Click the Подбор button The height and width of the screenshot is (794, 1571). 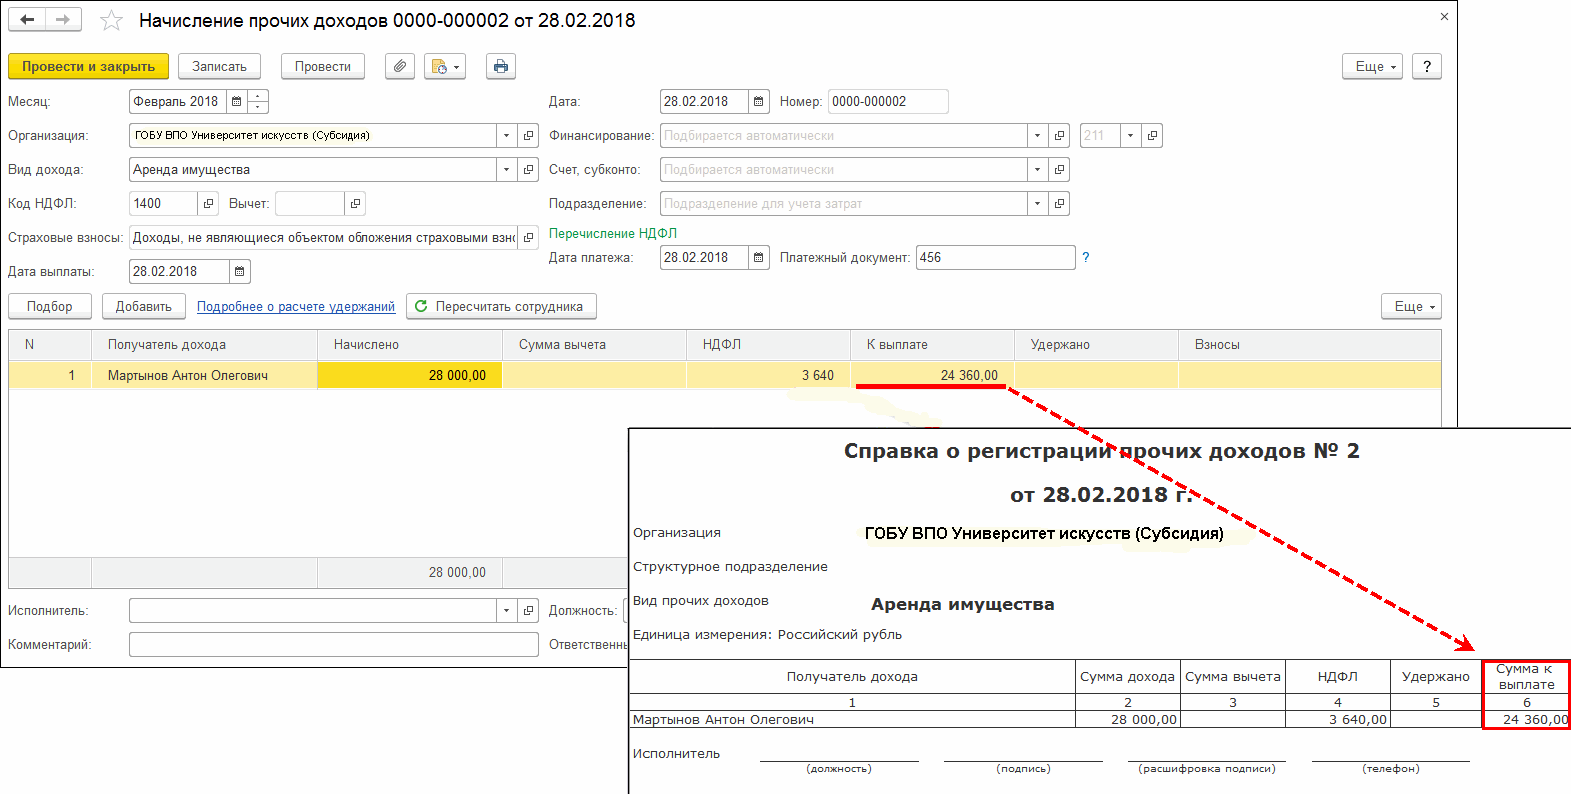pyautogui.click(x=50, y=307)
